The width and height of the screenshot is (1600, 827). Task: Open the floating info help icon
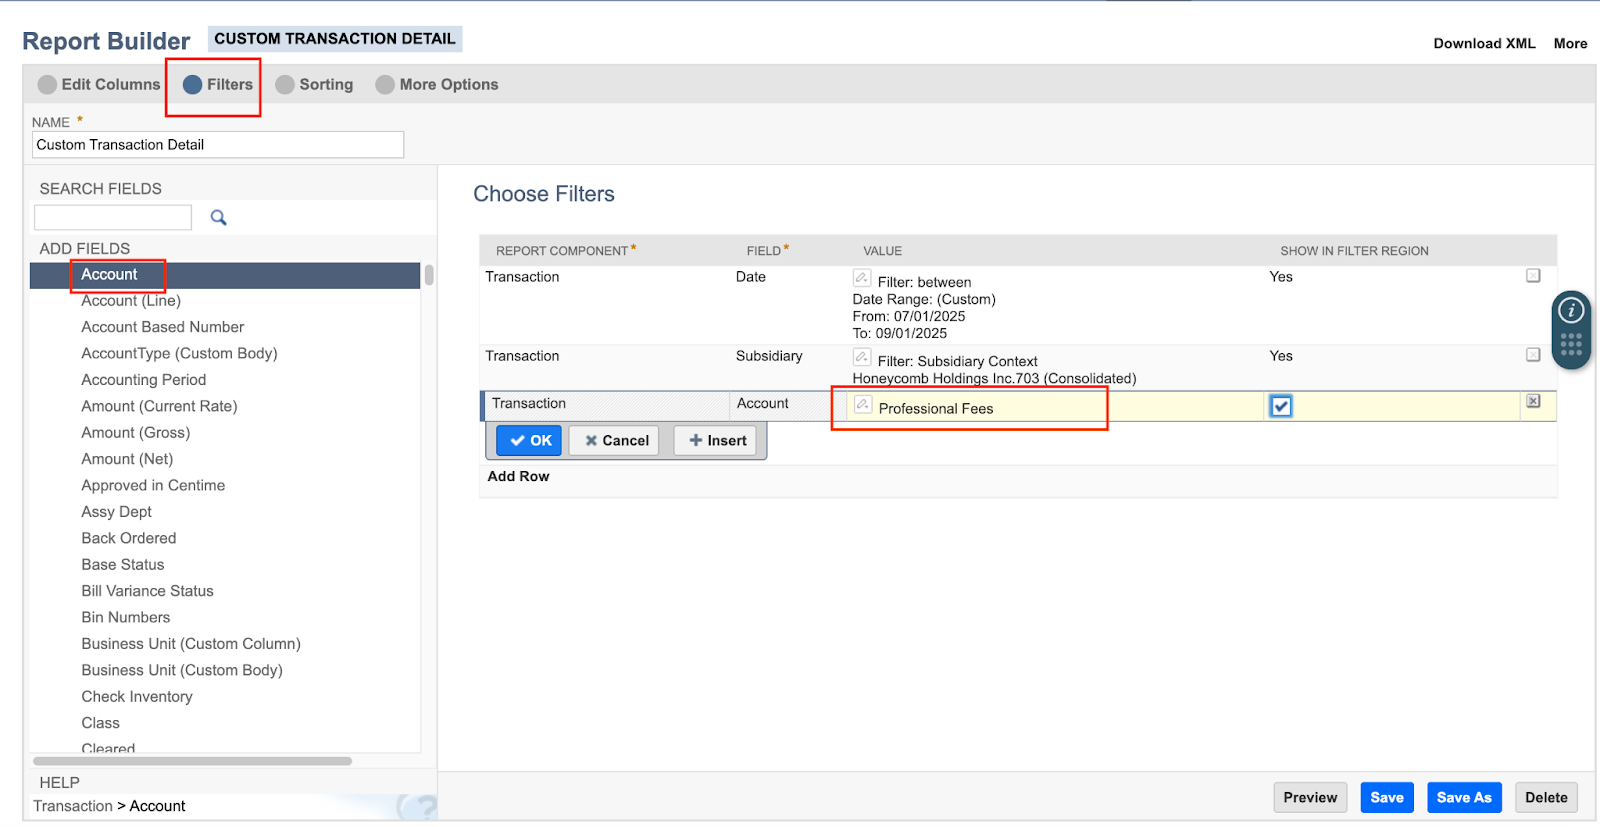[1571, 311]
